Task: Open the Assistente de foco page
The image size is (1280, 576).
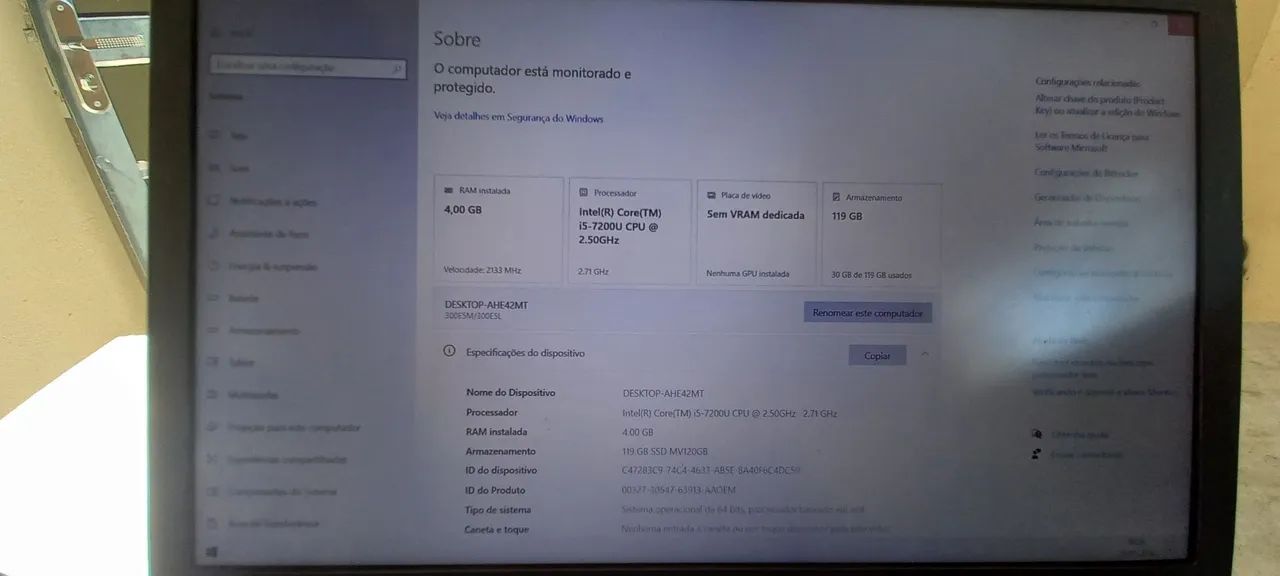Action: coord(269,234)
